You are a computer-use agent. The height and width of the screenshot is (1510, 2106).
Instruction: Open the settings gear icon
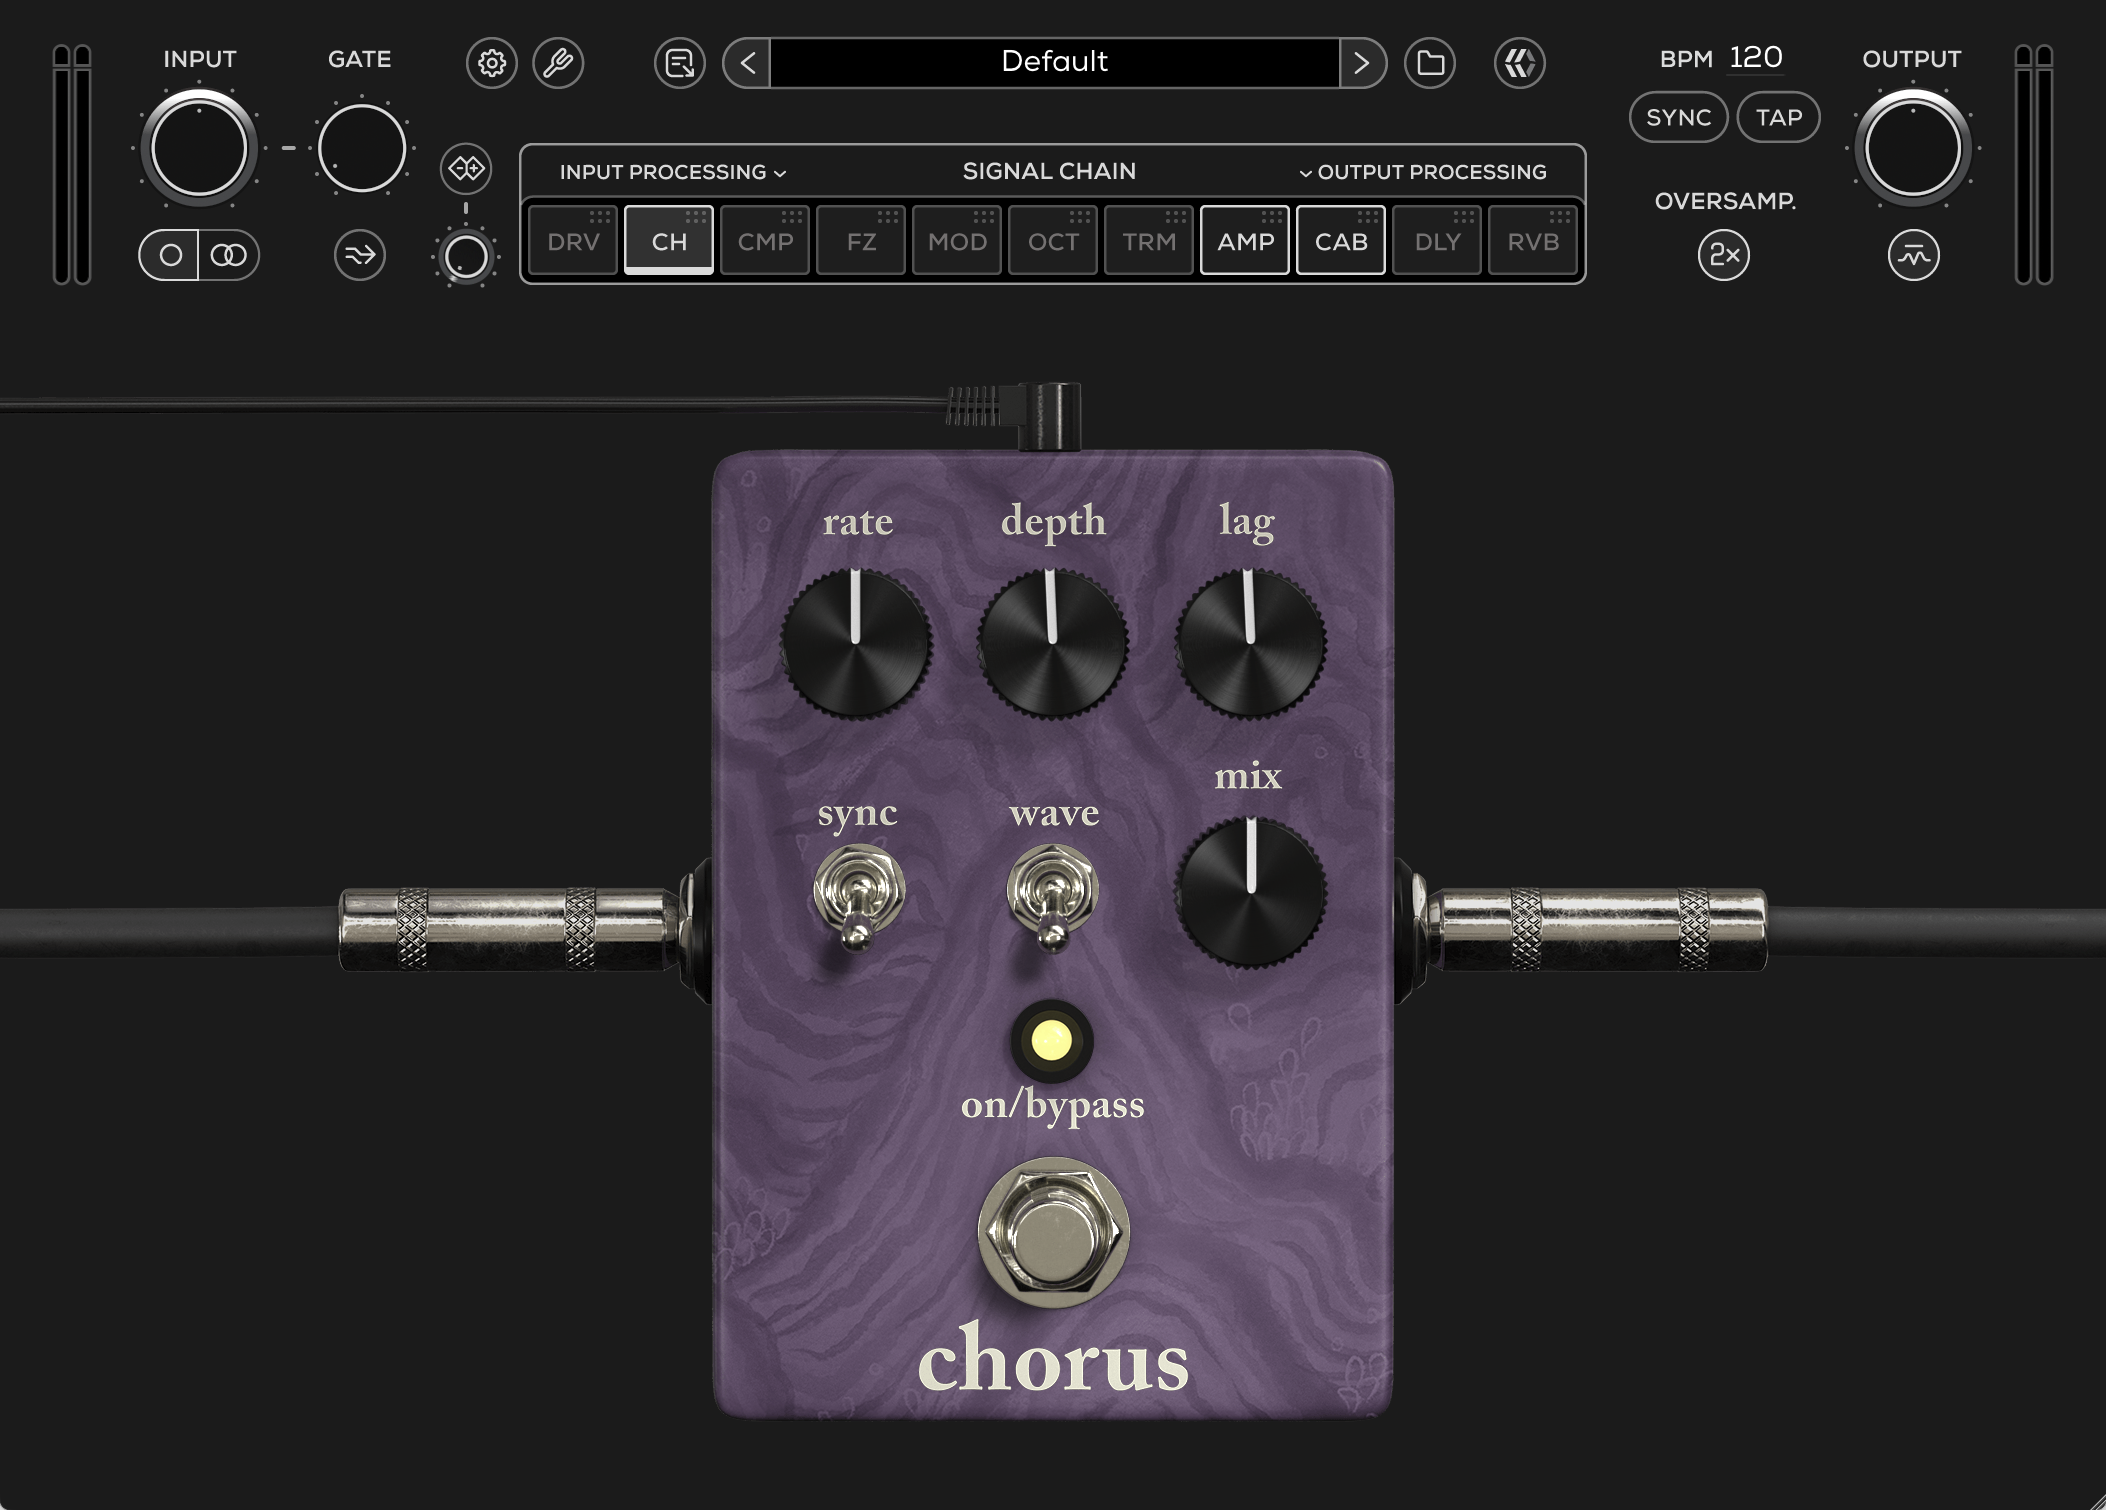(491, 63)
